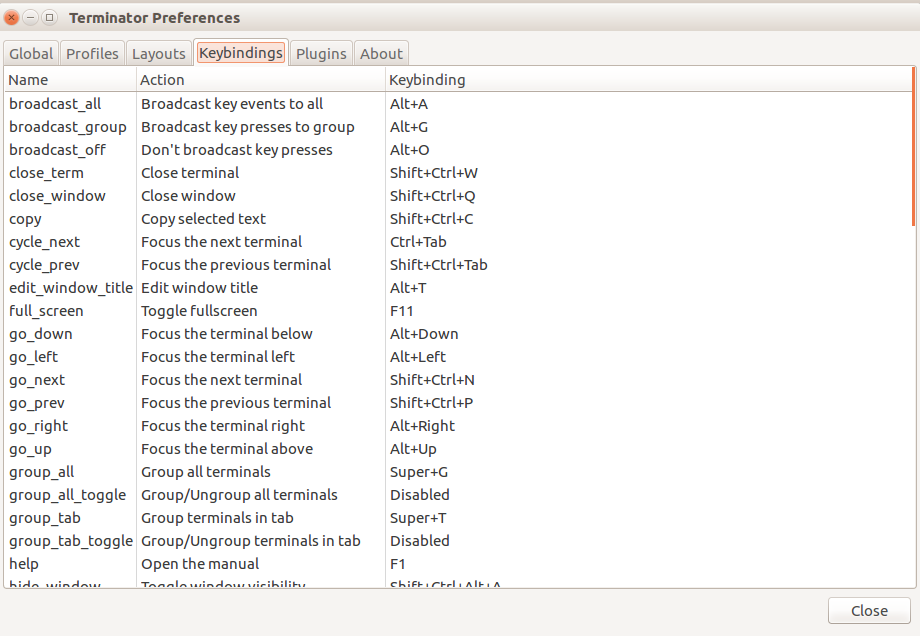Click the 'Toggle fullscreen' action text

[x=199, y=311]
